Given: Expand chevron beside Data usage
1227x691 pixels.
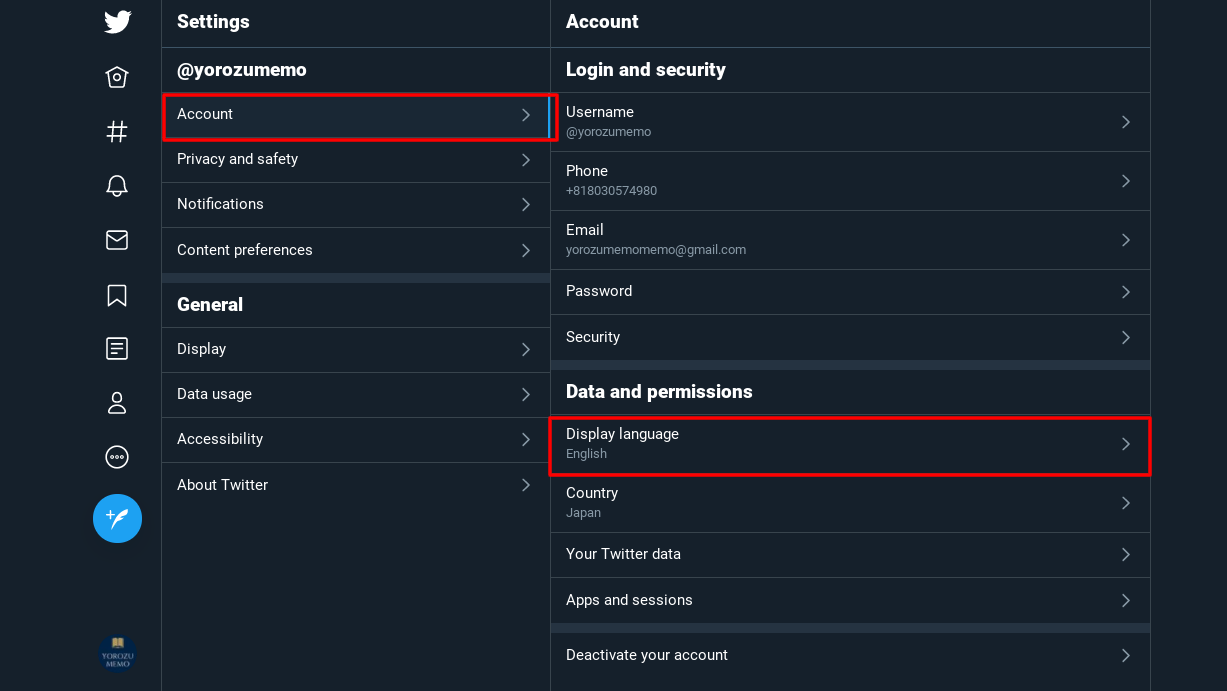Looking at the screenshot, I should (526, 395).
